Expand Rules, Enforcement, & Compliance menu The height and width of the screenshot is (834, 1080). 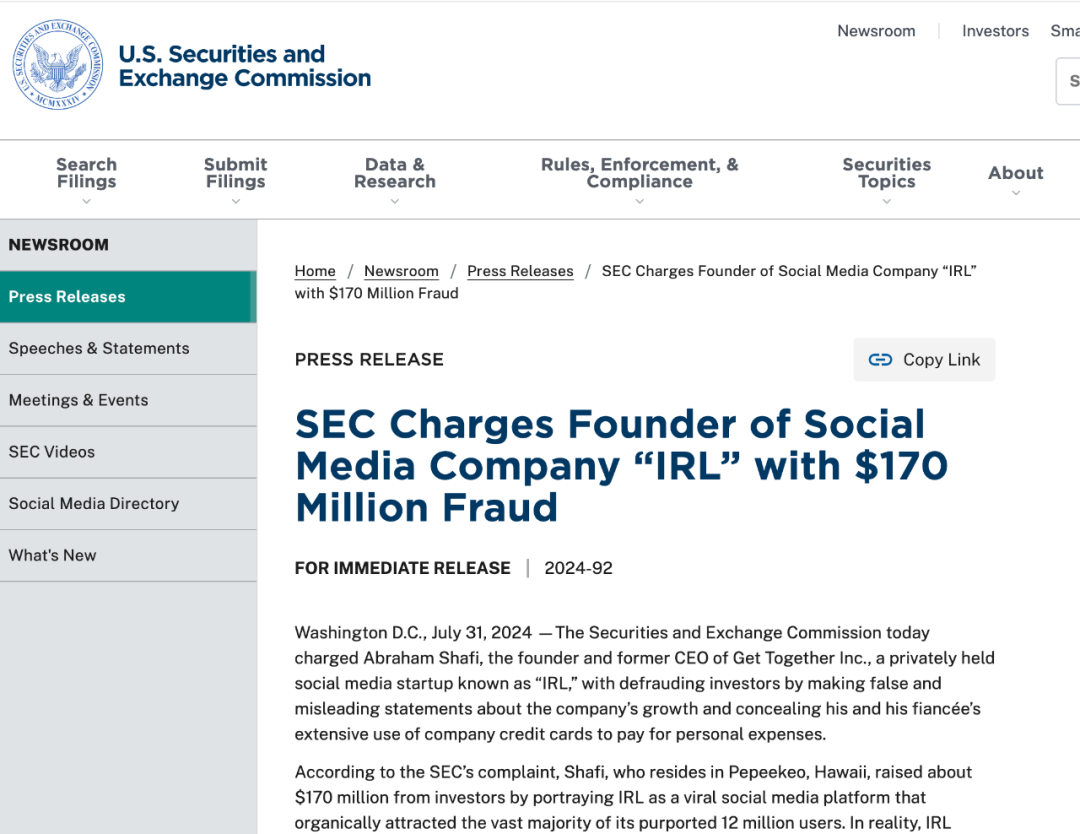tap(640, 201)
